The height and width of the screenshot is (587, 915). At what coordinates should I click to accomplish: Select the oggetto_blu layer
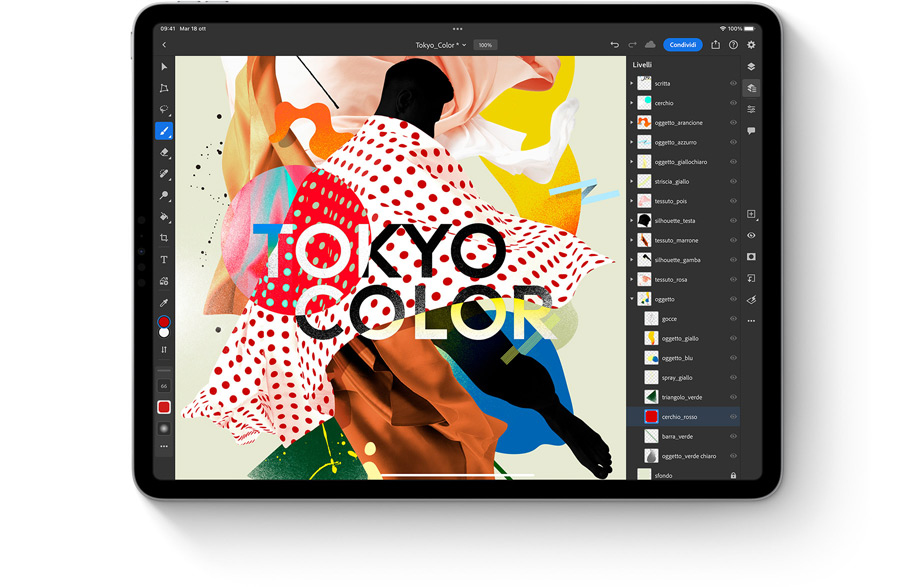pyautogui.click(x=677, y=358)
